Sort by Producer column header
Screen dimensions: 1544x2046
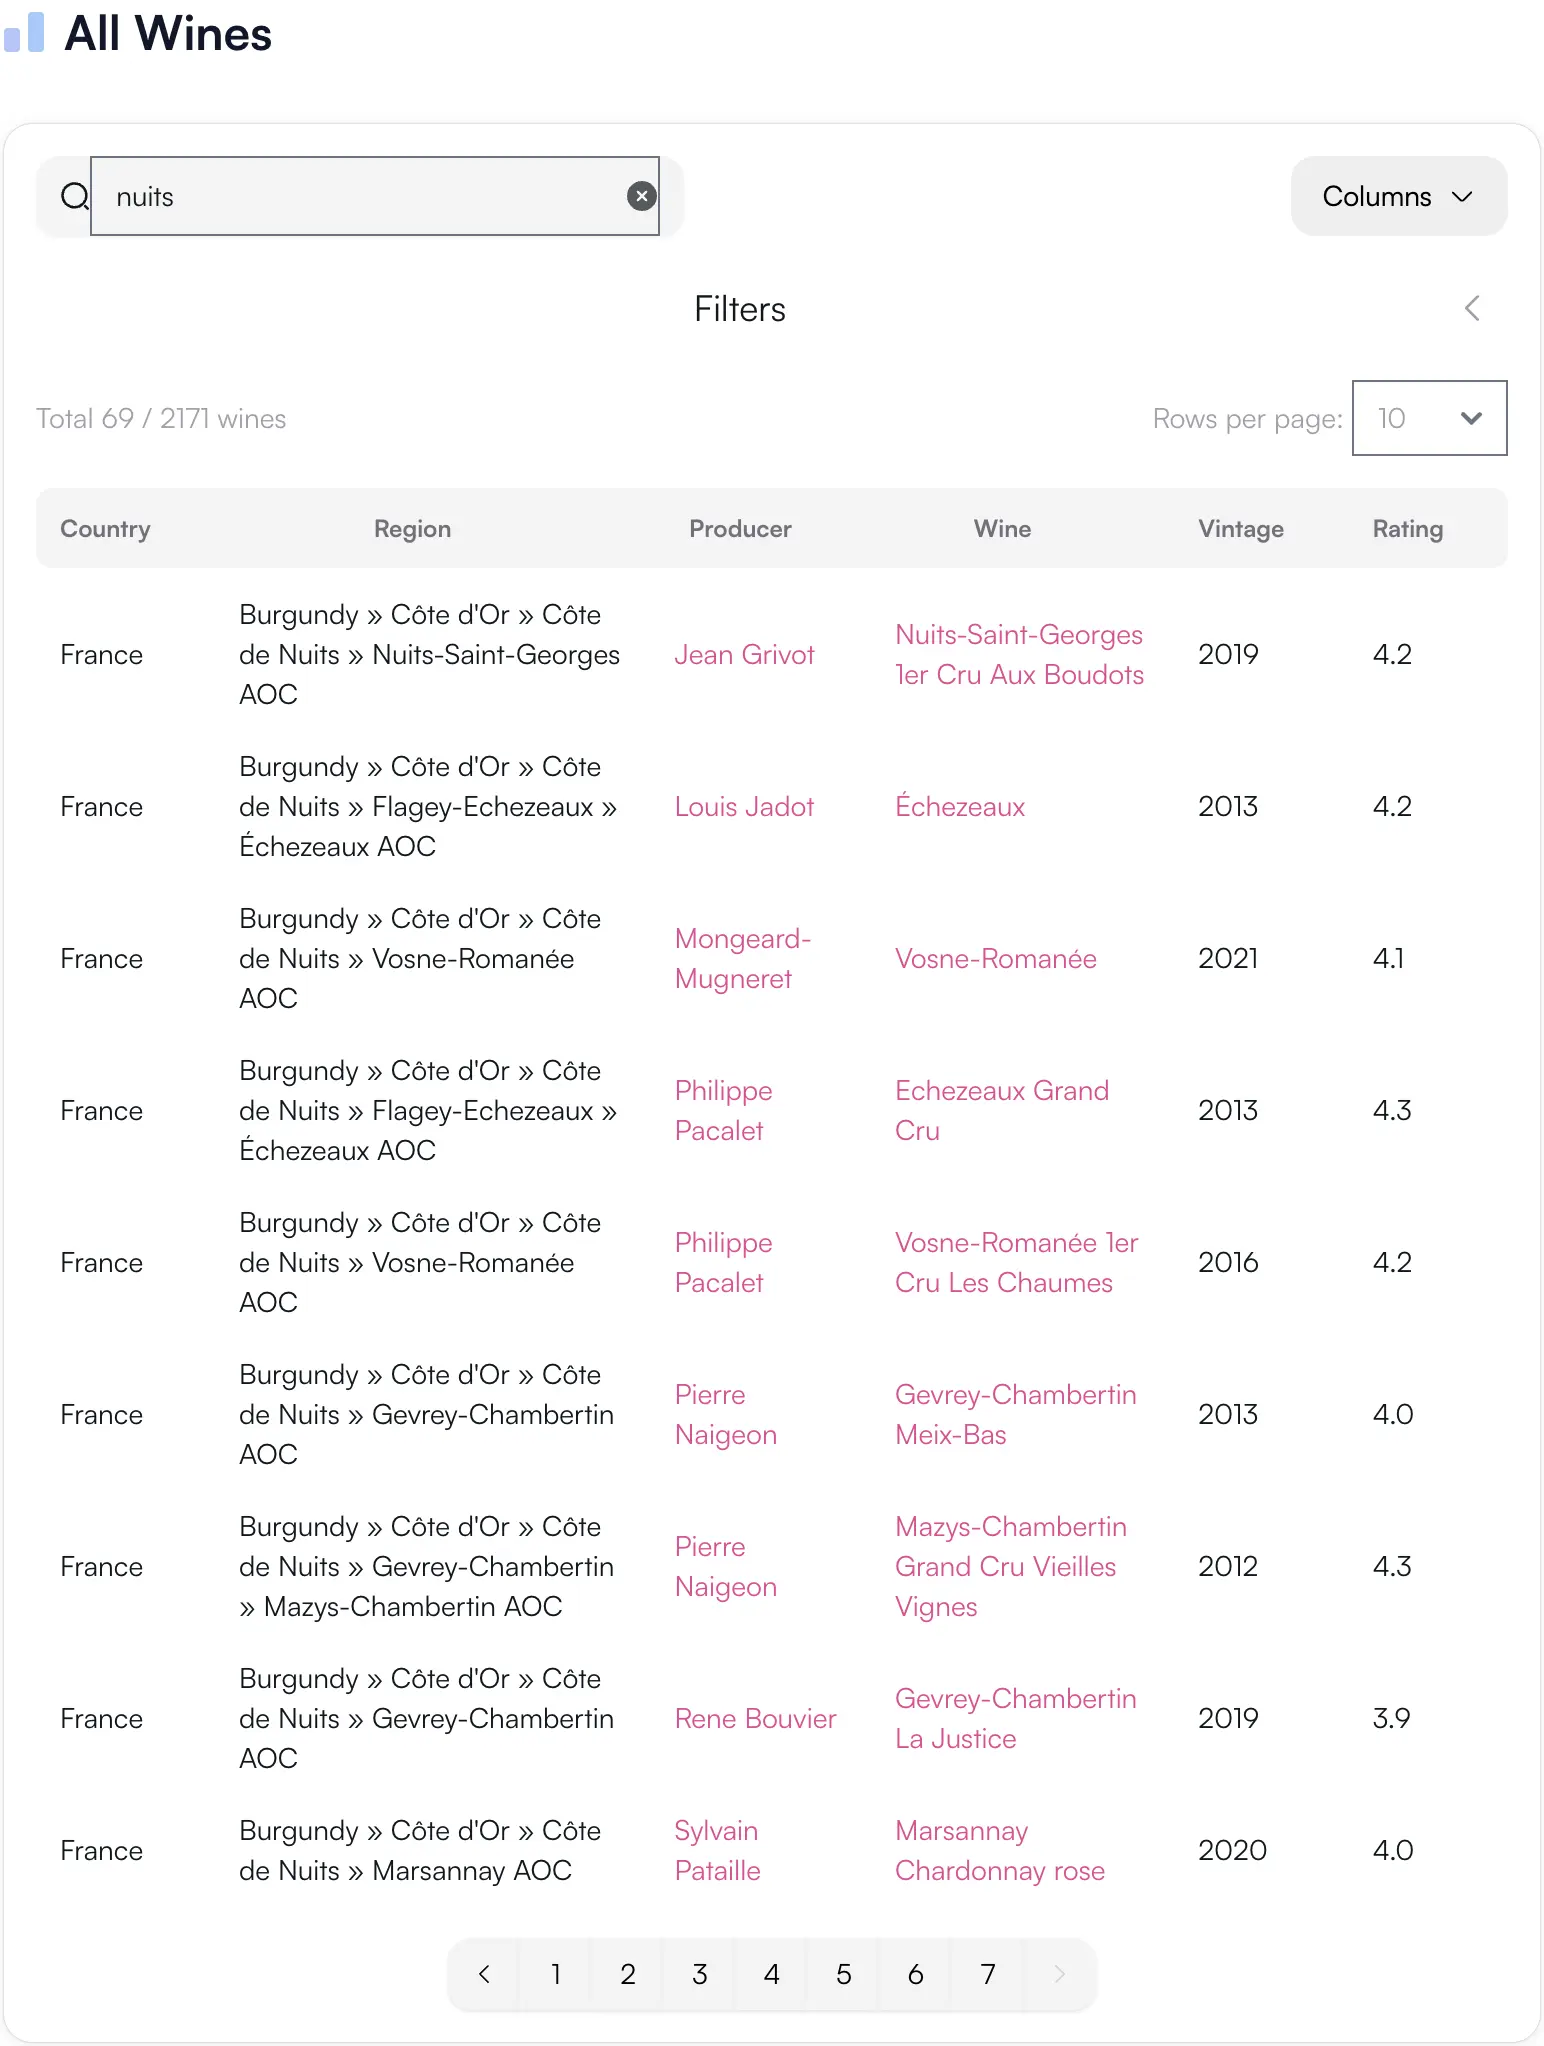[740, 529]
